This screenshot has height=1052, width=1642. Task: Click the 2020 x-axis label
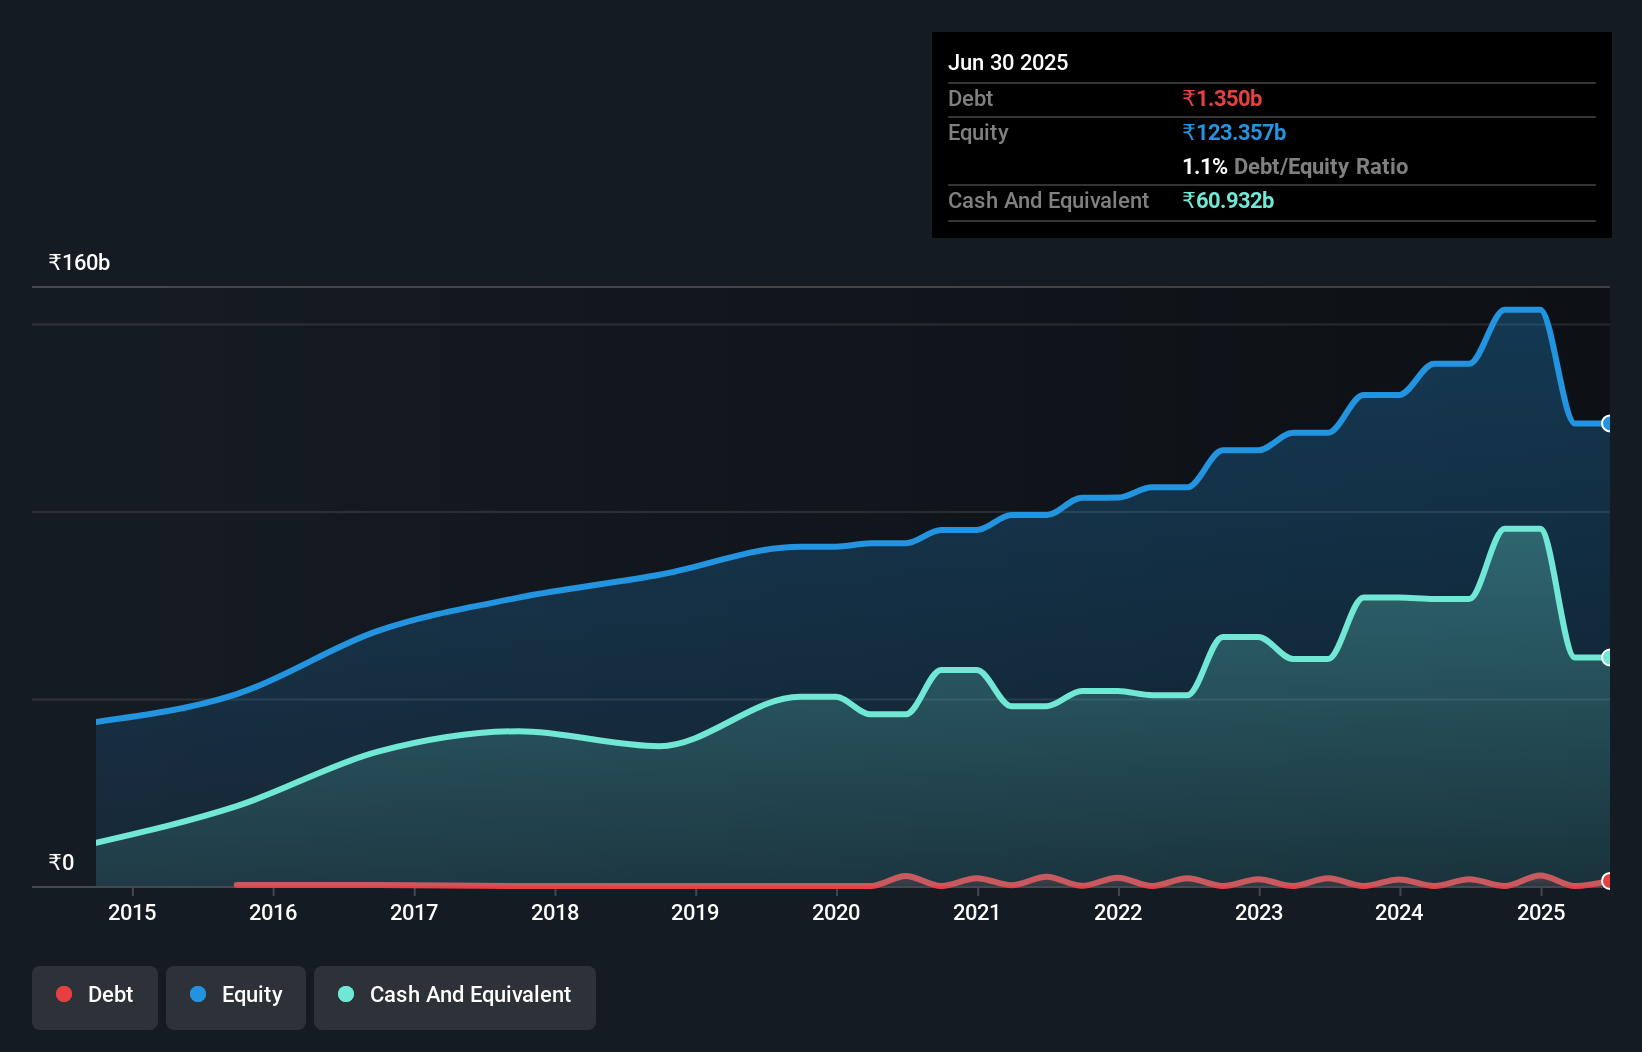(836, 912)
